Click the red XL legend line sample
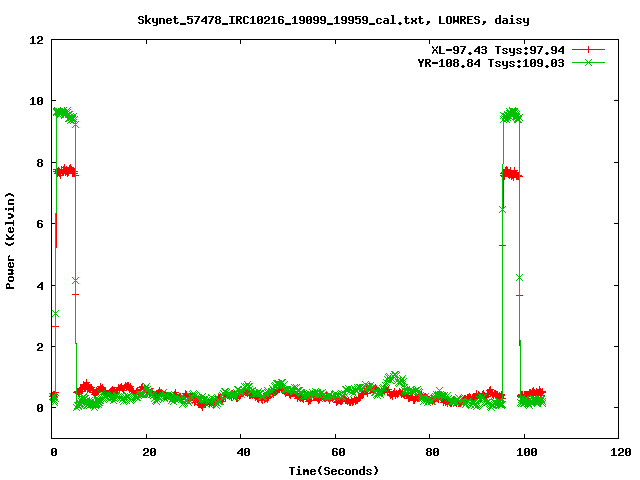The image size is (640, 480). tap(588, 50)
